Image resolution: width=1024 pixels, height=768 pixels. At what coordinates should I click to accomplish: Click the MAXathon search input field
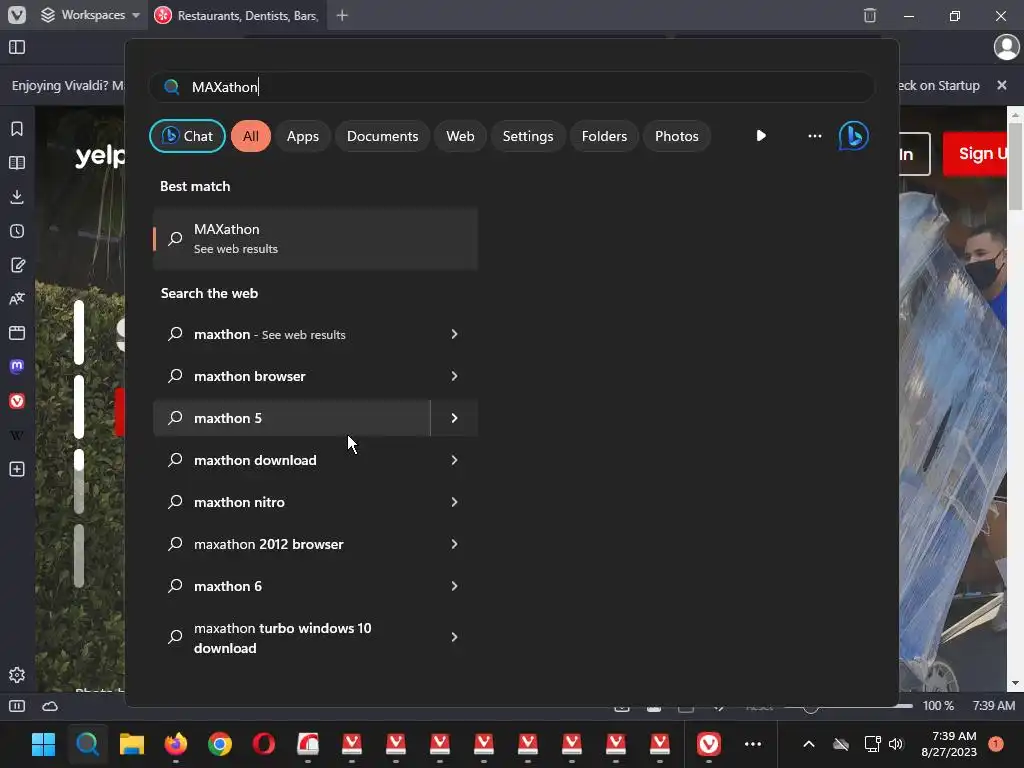[x=511, y=87]
